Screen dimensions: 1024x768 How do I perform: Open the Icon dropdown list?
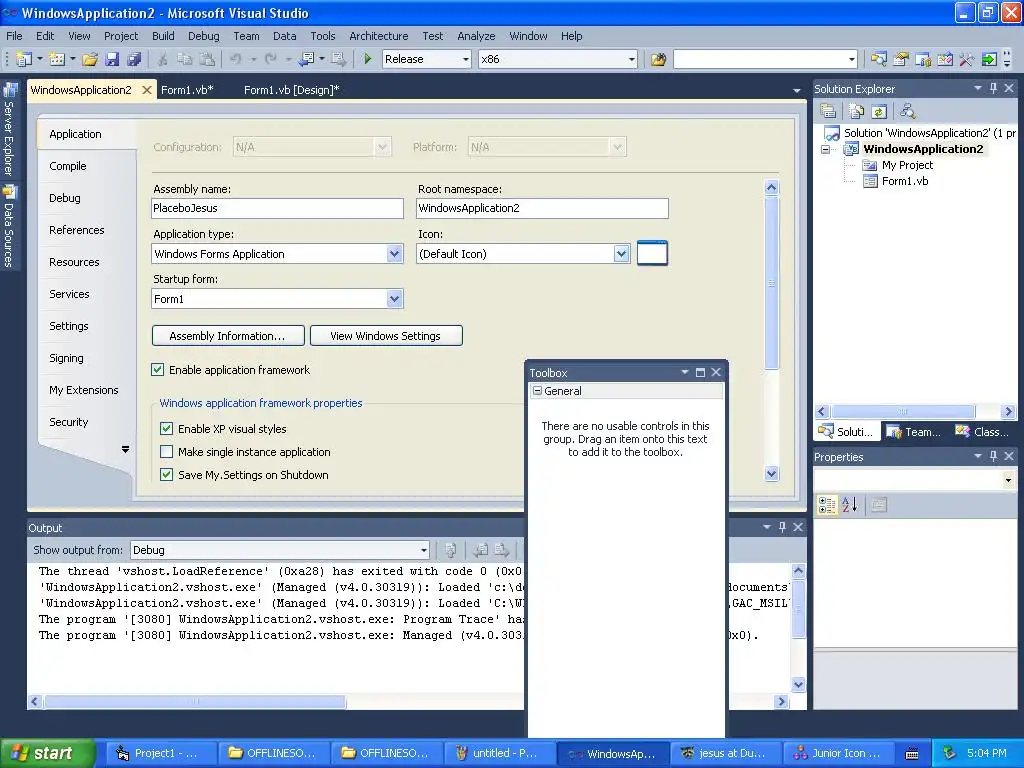[621, 253]
